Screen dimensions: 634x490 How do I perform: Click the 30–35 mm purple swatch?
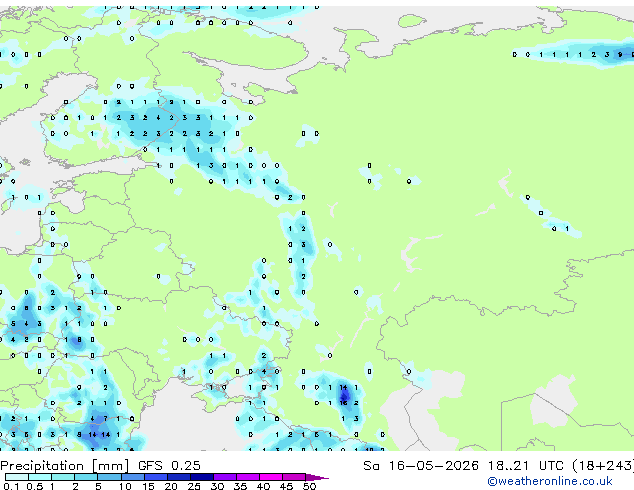(225, 477)
